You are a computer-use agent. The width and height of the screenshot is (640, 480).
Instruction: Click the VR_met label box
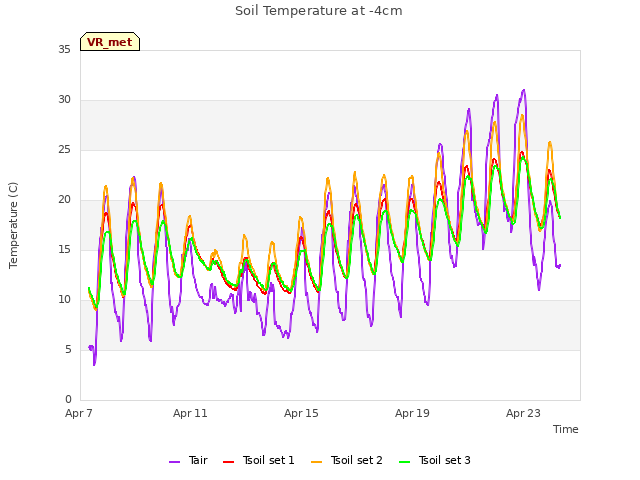click(110, 42)
